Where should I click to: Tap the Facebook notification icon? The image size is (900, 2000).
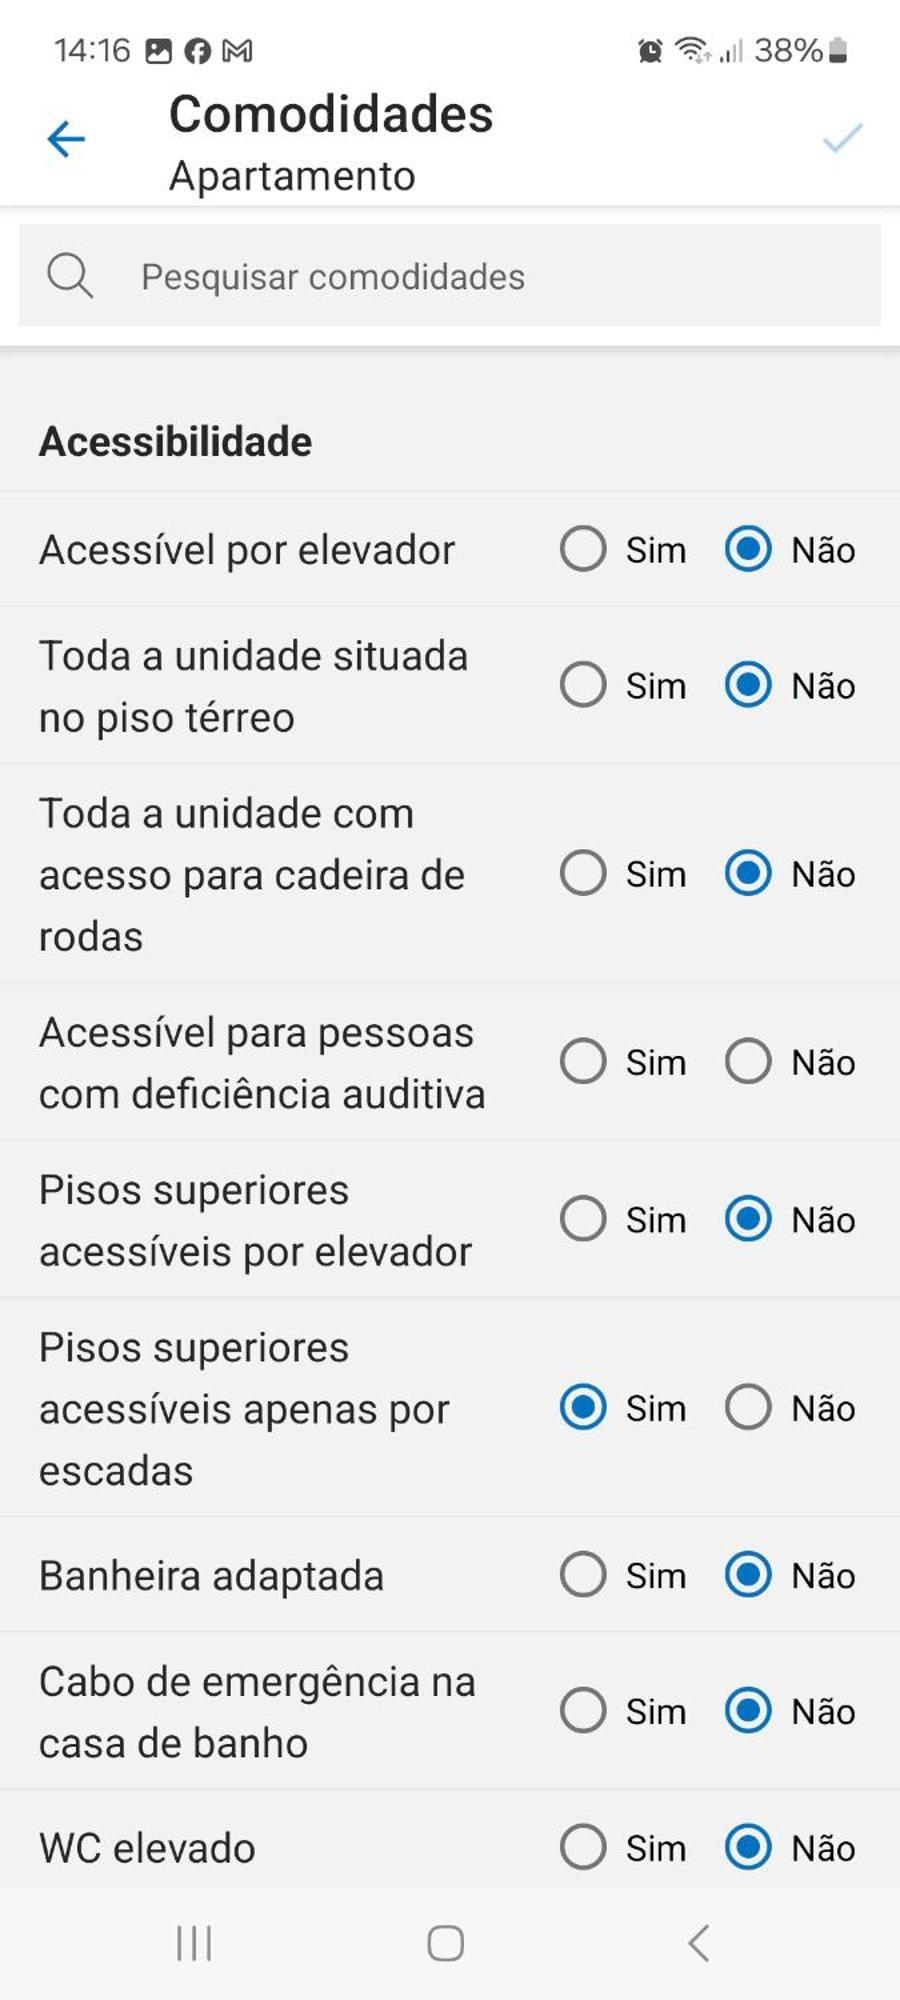coord(198,51)
